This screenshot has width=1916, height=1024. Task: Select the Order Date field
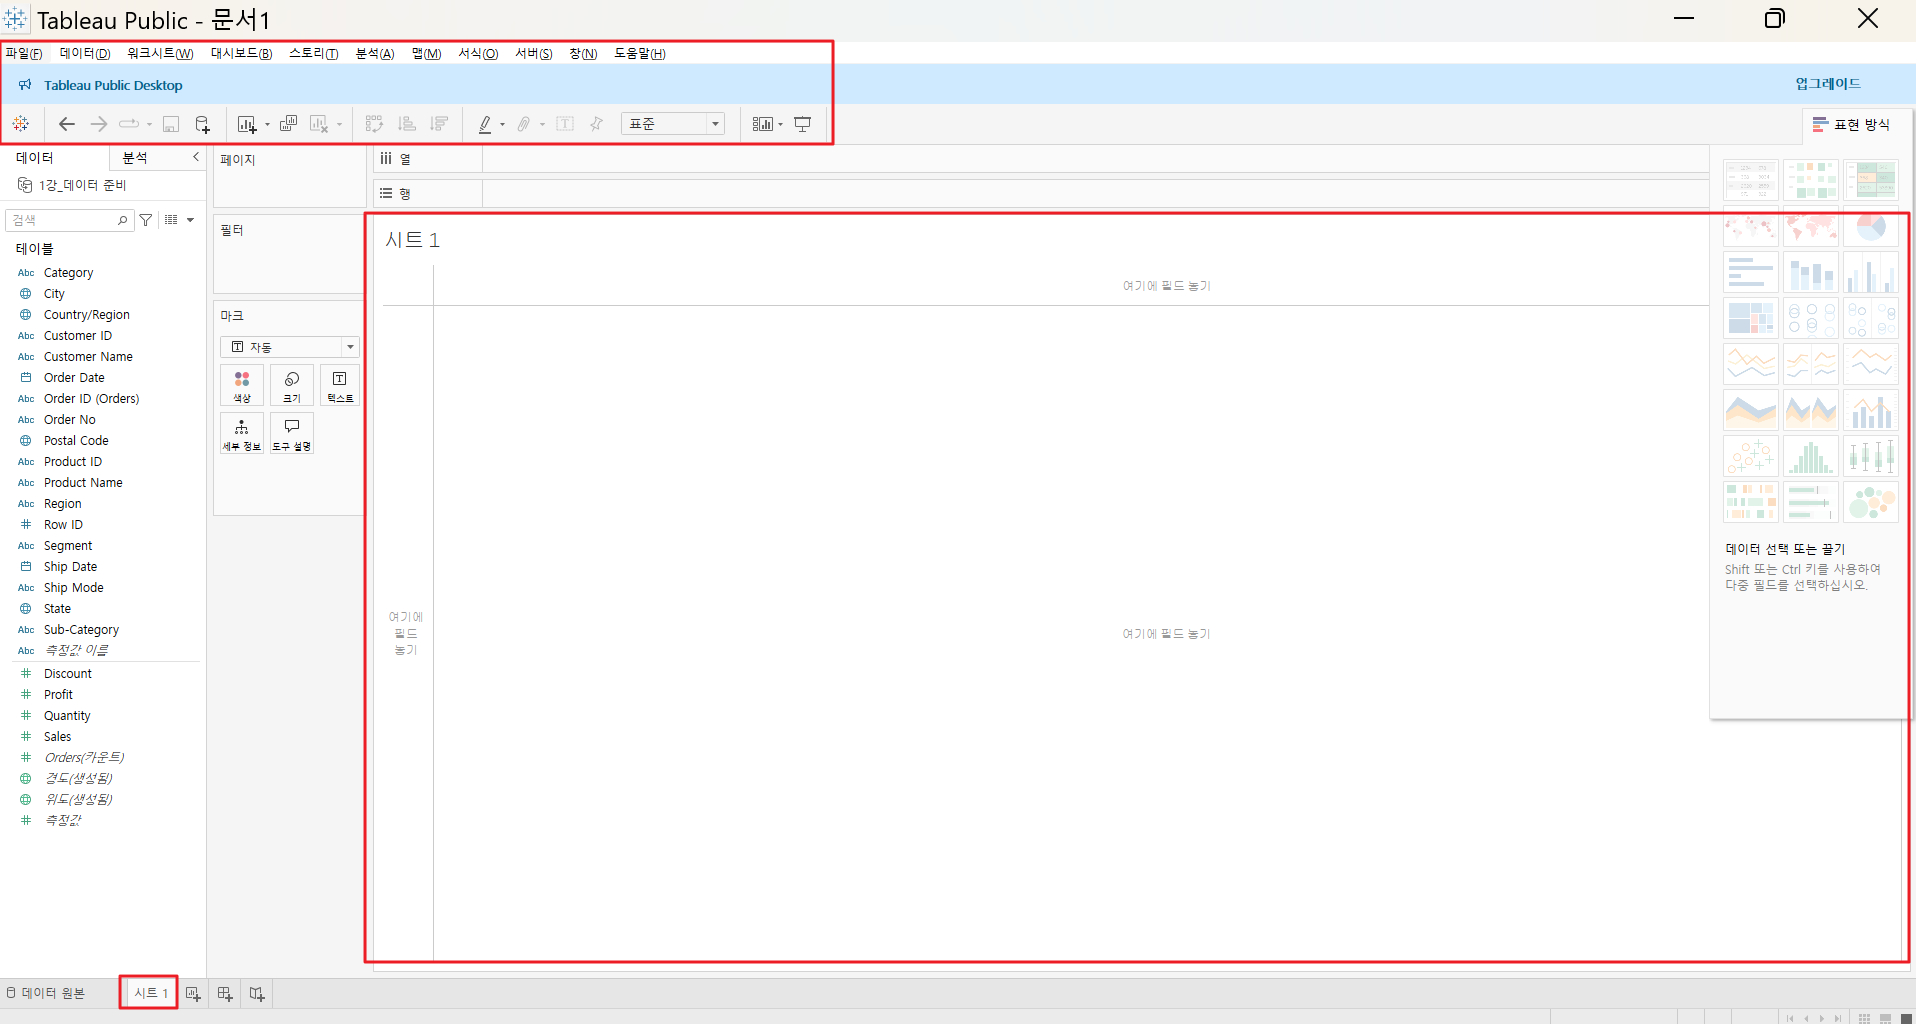pyautogui.click(x=74, y=378)
